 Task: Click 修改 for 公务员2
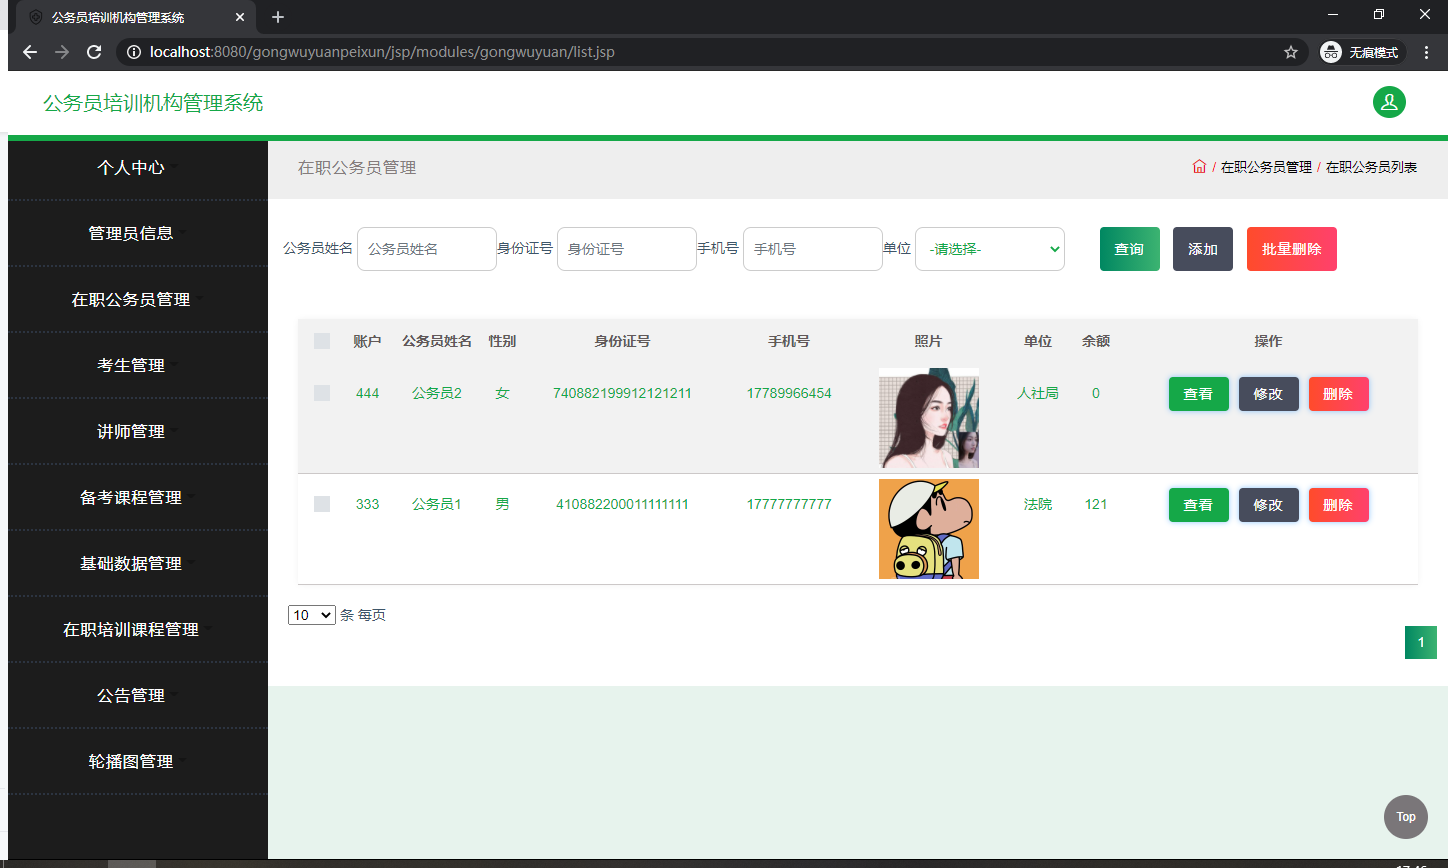tap(1269, 394)
